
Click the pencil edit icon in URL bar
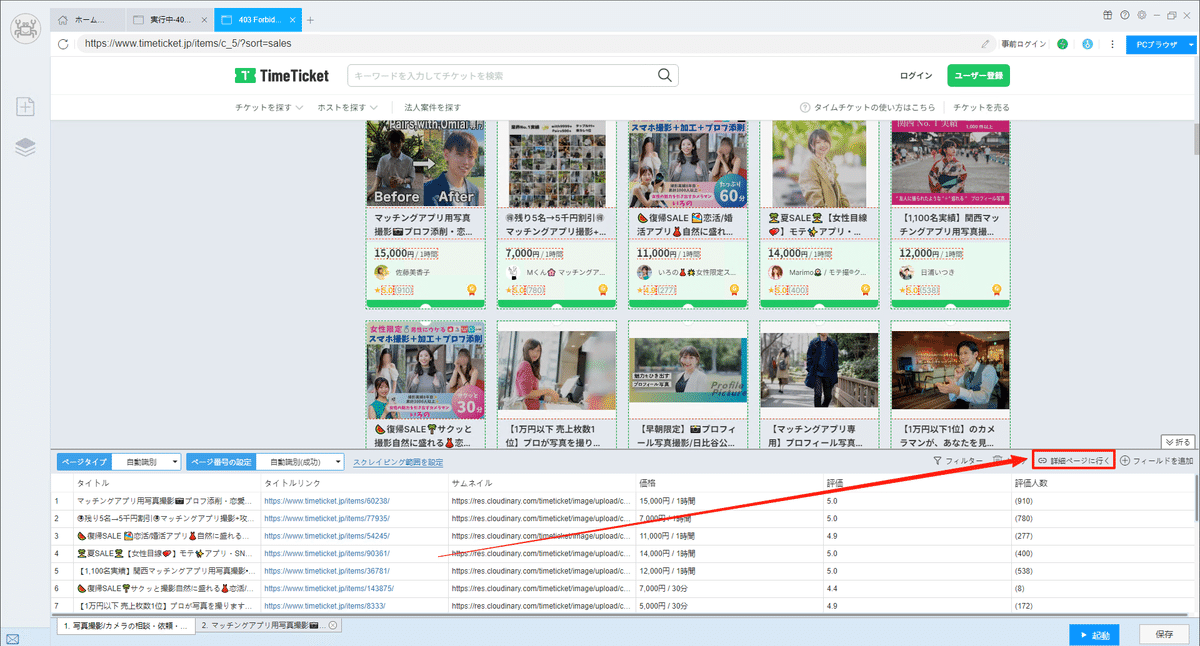point(986,44)
